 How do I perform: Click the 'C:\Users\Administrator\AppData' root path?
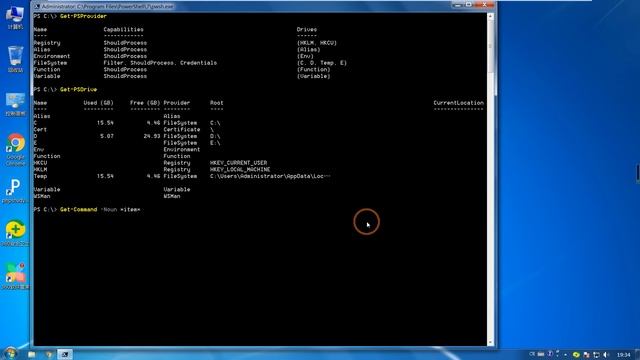pos(270,176)
